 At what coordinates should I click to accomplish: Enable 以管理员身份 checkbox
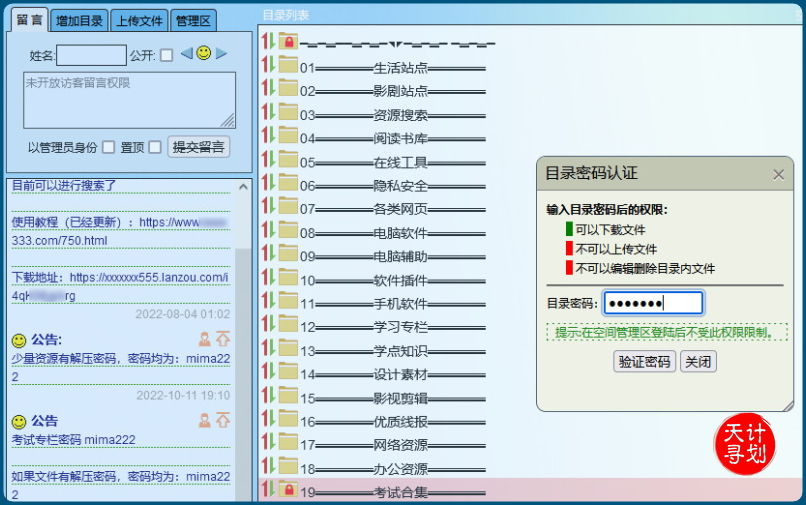pos(108,148)
